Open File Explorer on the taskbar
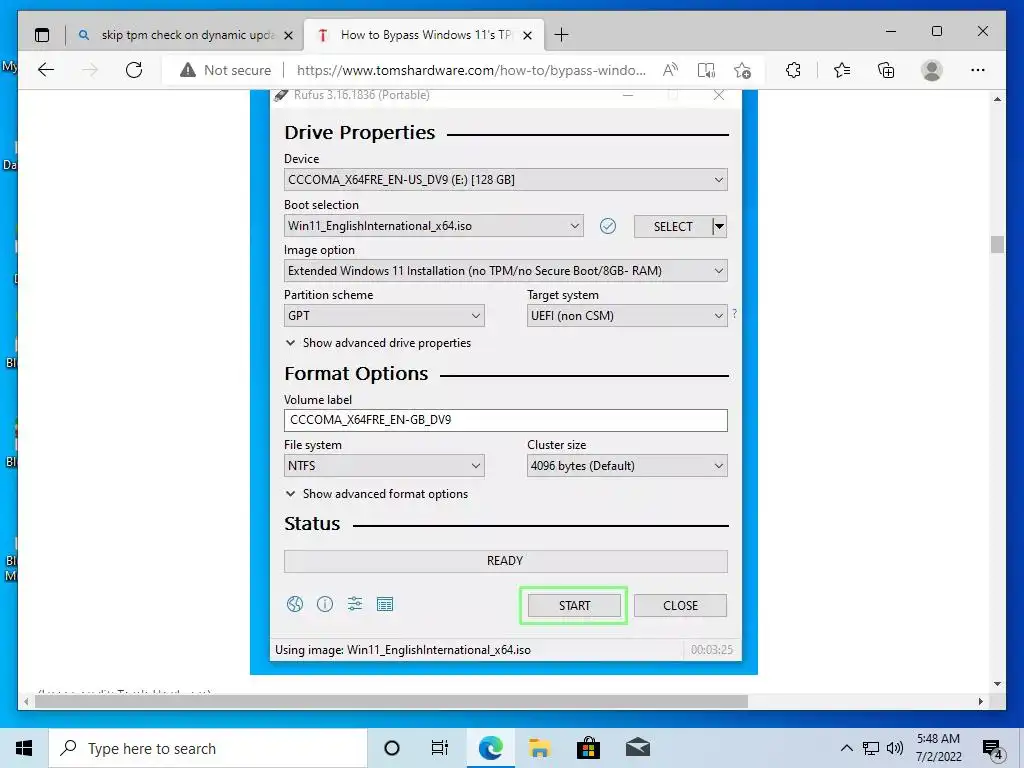1024x768 pixels. (x=539, y=748)
